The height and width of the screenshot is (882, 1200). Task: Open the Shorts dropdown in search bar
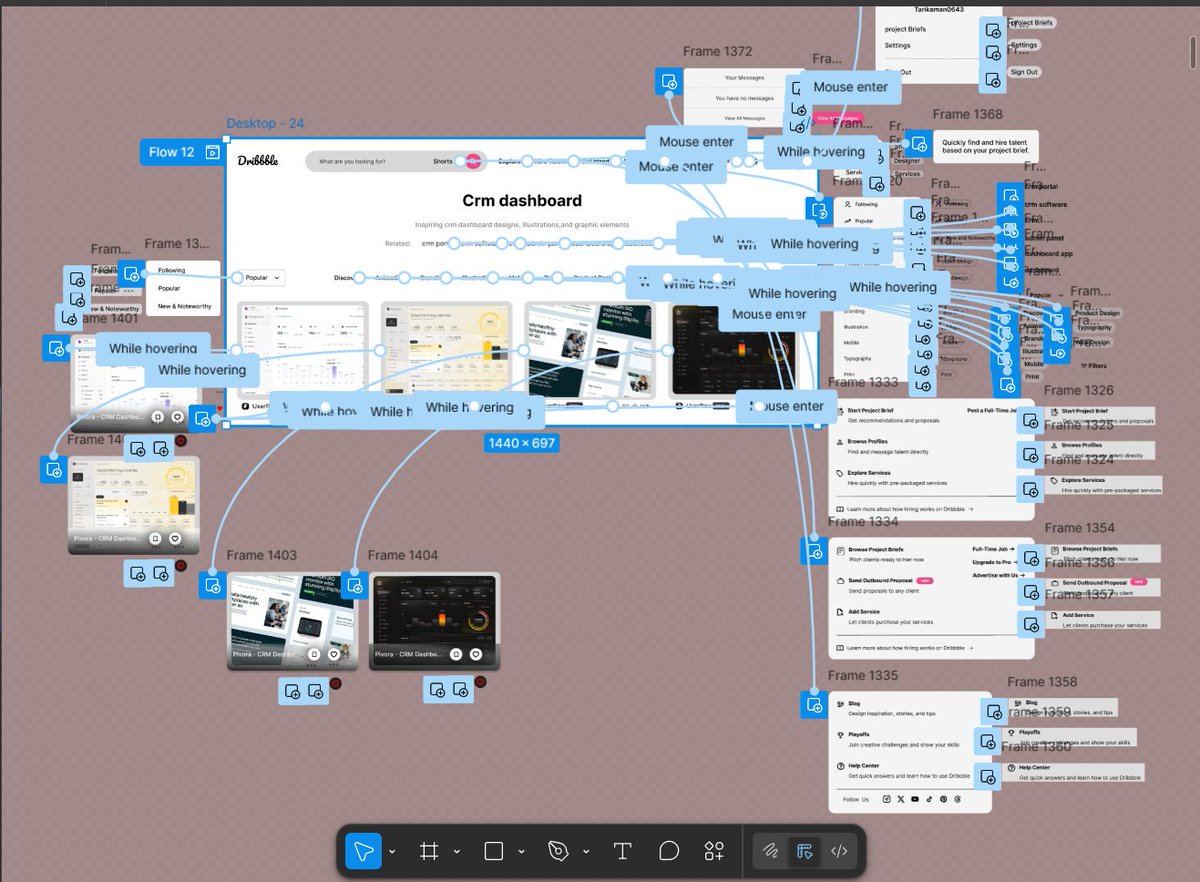point(443,161)
